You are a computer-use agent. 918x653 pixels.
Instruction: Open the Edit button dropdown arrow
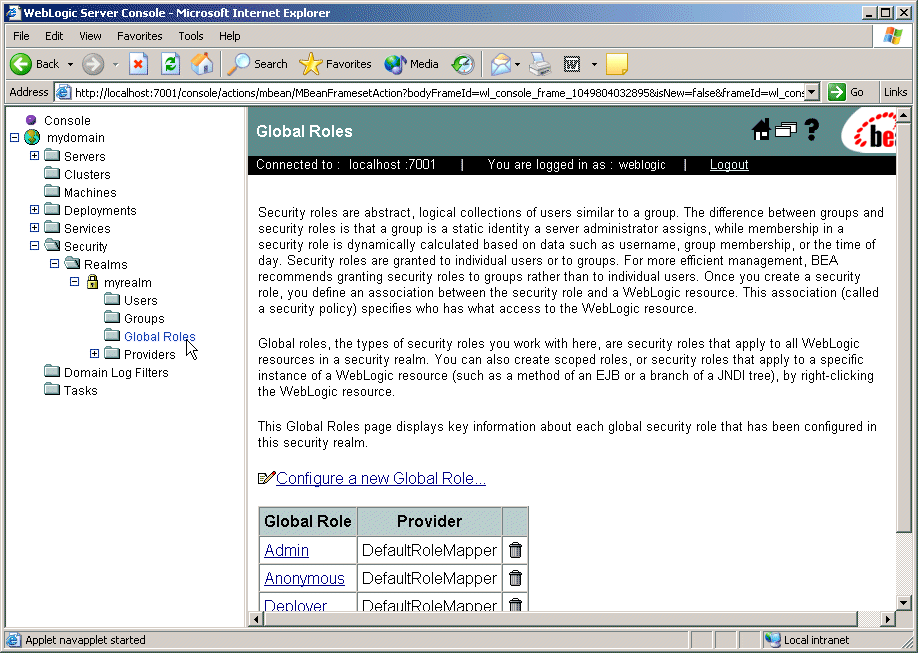pyautogui.click(x=594, y=64)
